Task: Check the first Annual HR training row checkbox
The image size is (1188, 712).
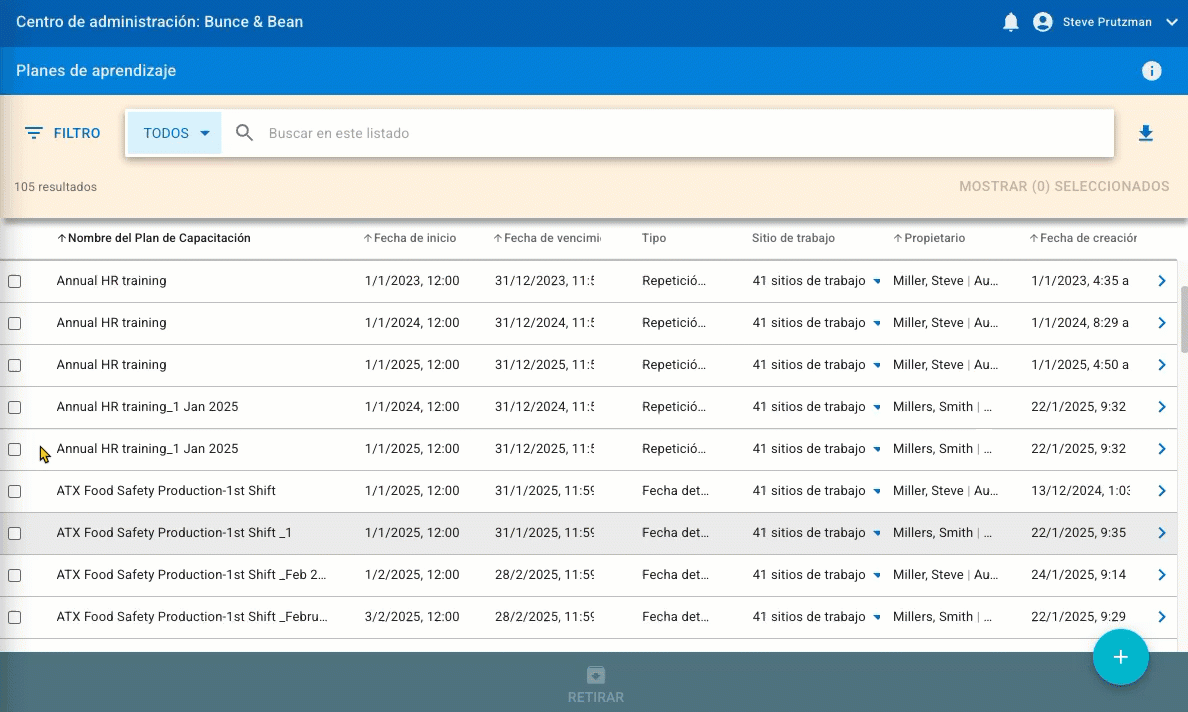Action: [x=15, y=282]
